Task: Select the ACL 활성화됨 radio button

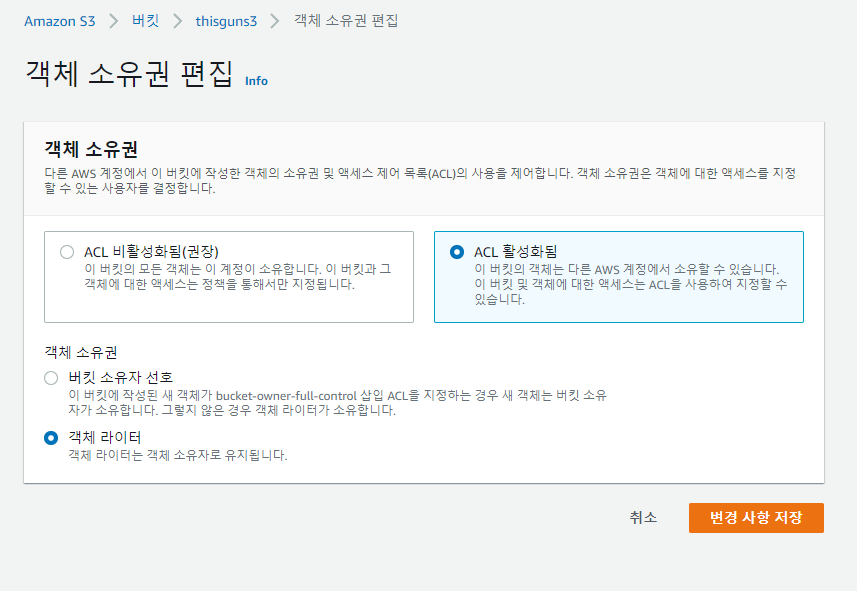Action: 457,252
